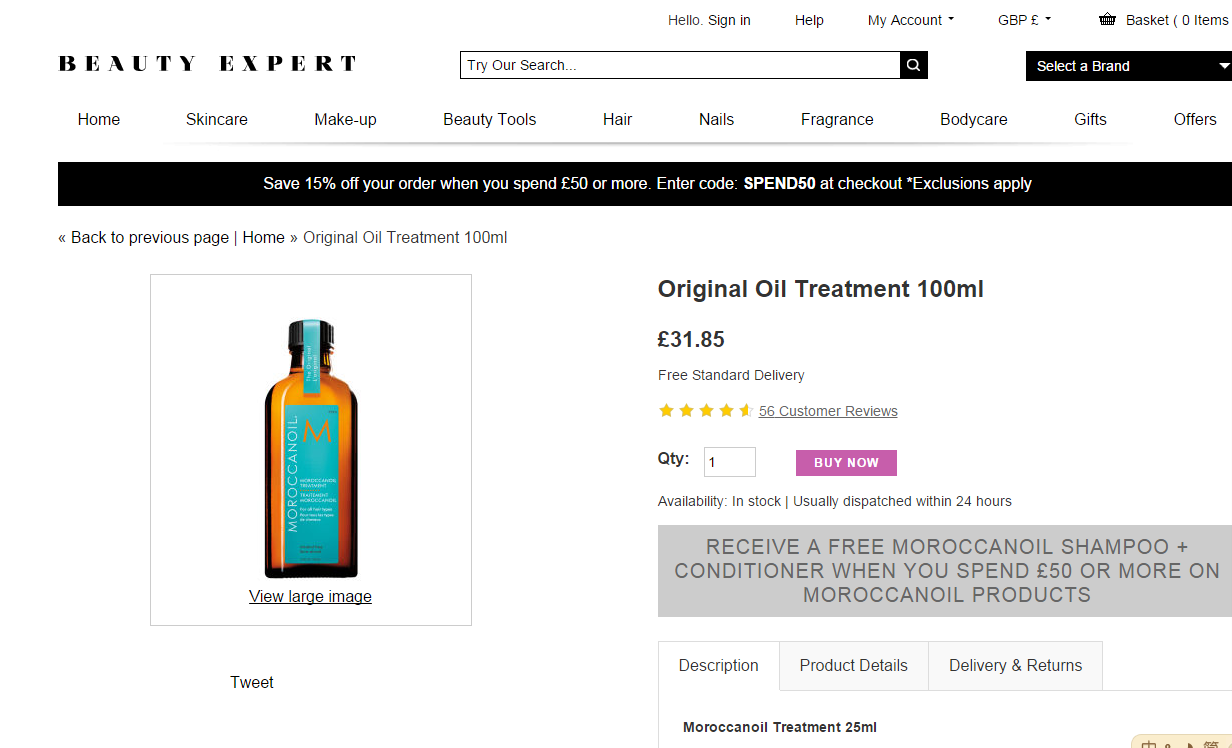Click the basket icon
The height and width of the screenshot is (748, 1232).
tap(1107, 19)
